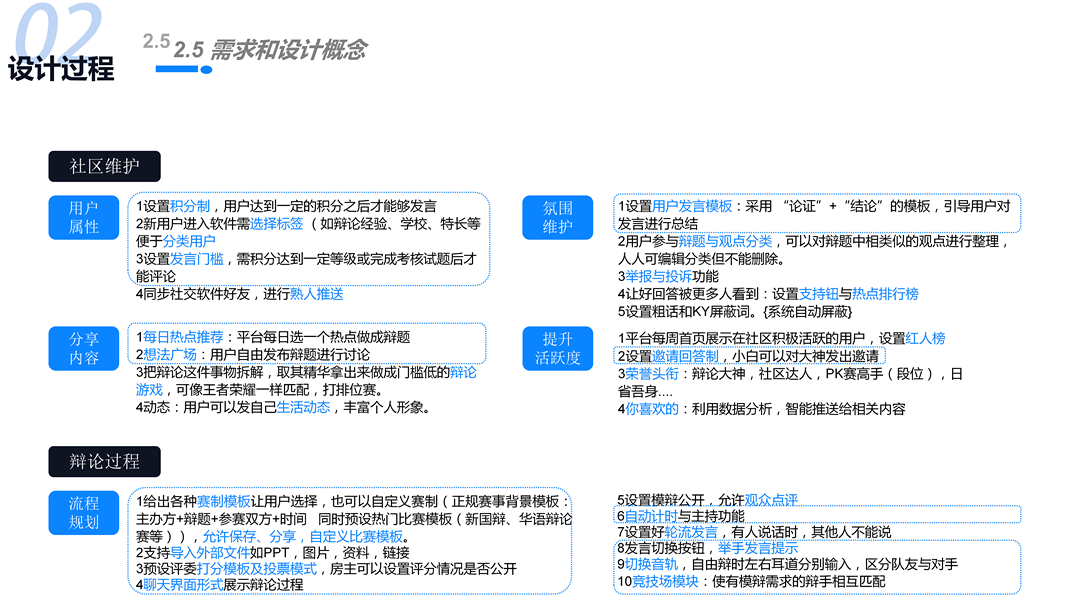Click the blue text 自定义比赛模板
Image resolution: width=1067 pixels, height=600 pixels.
coord(356,537)
